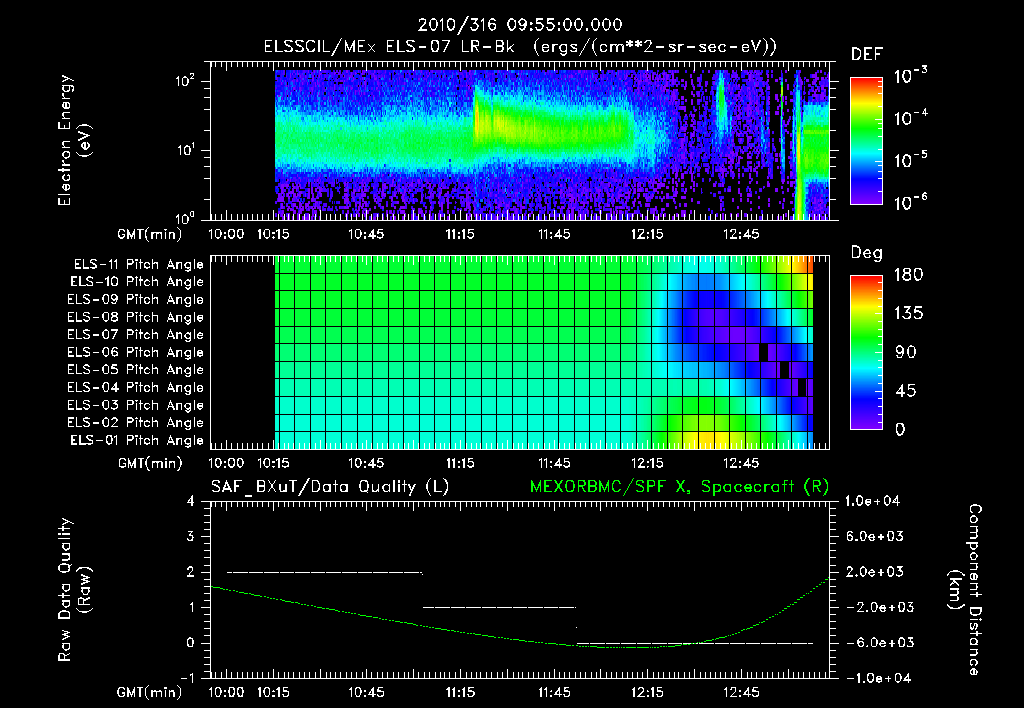1024x708 pixels.
Task: Select the ELS-02 Pitch Angle label
Action: pyautogui.click(x=136, y=423)
